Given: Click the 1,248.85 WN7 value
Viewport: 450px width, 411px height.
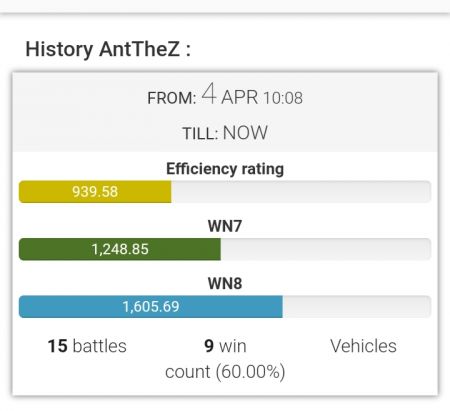Looking at the screenshot, I should (120, 249).
